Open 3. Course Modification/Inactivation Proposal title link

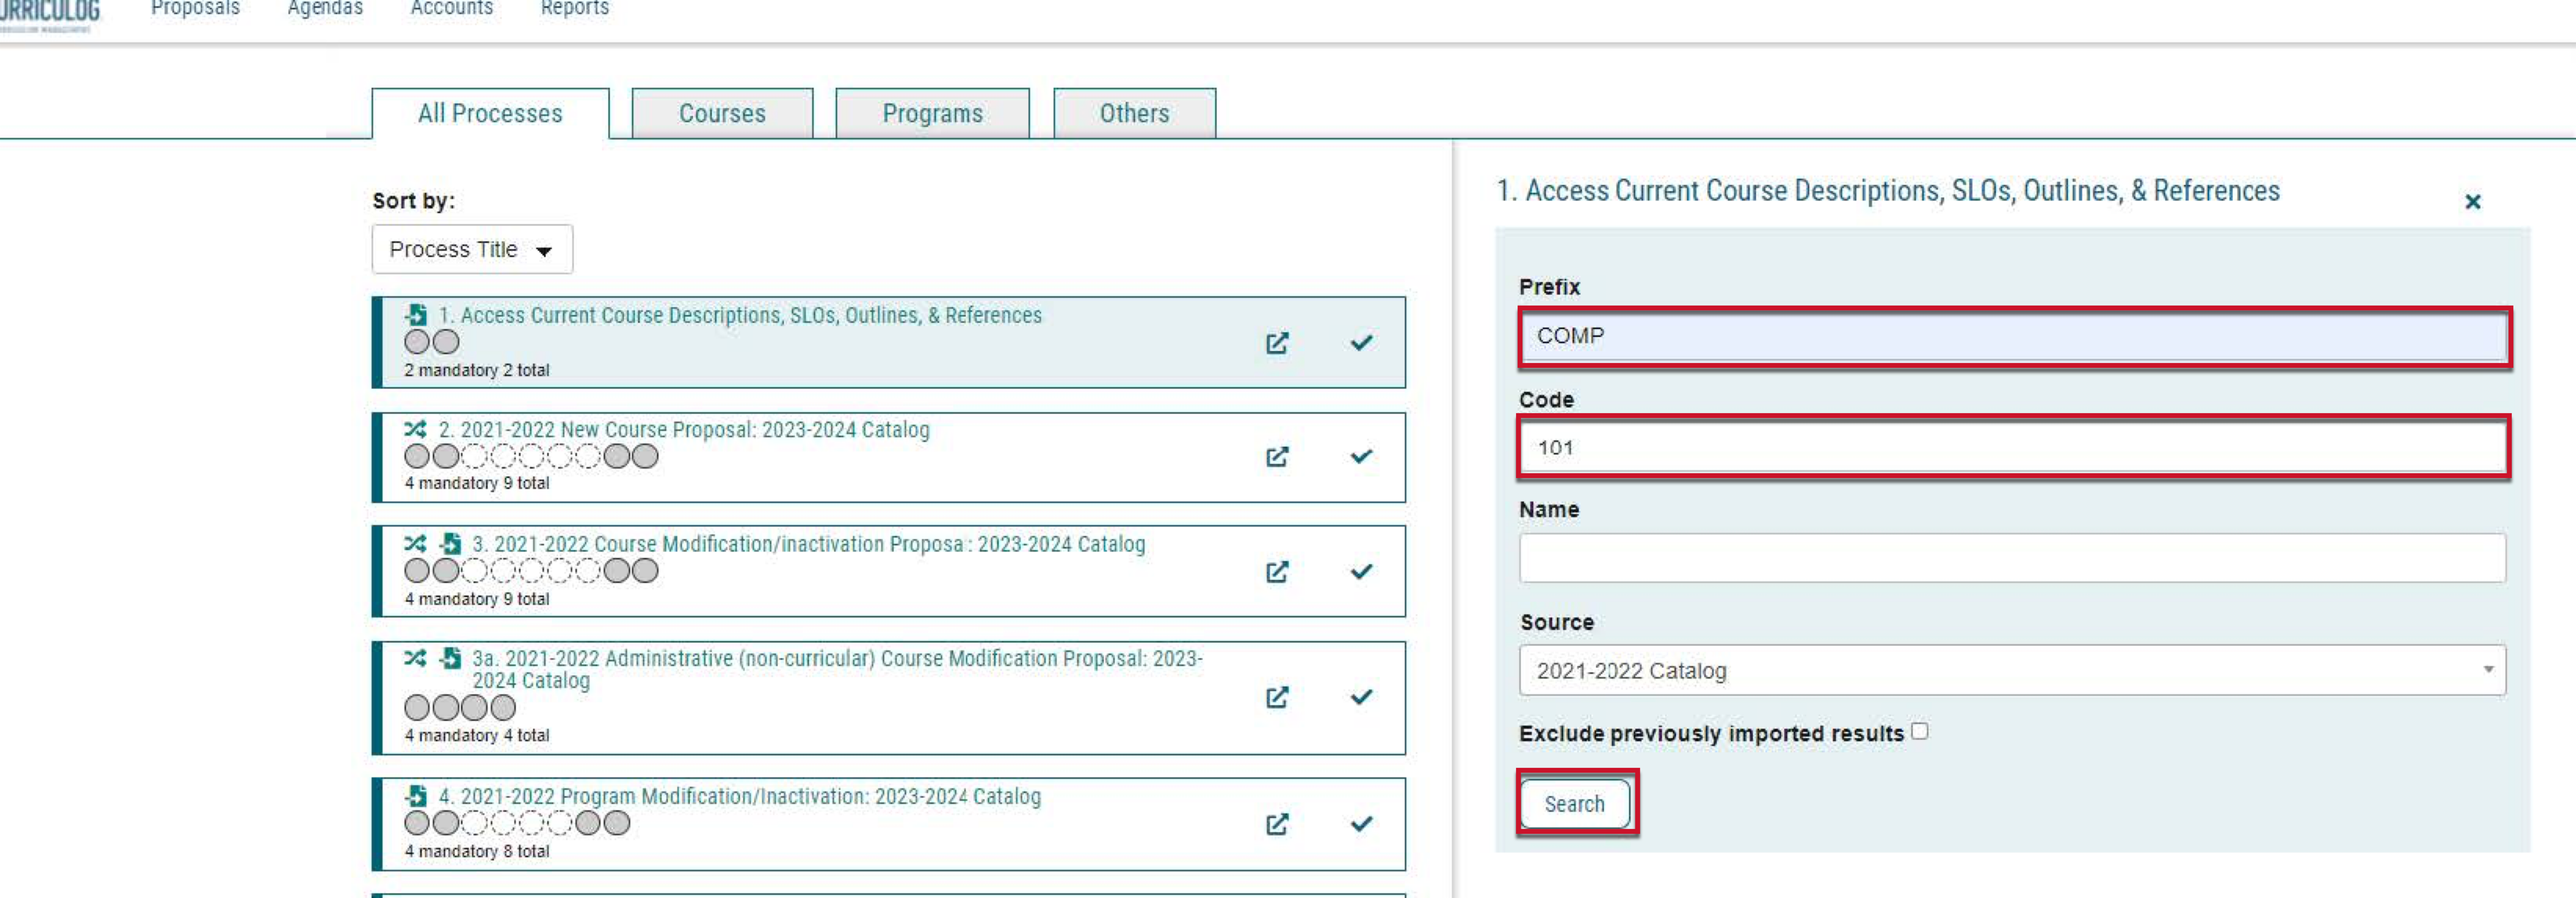[809, 544]
